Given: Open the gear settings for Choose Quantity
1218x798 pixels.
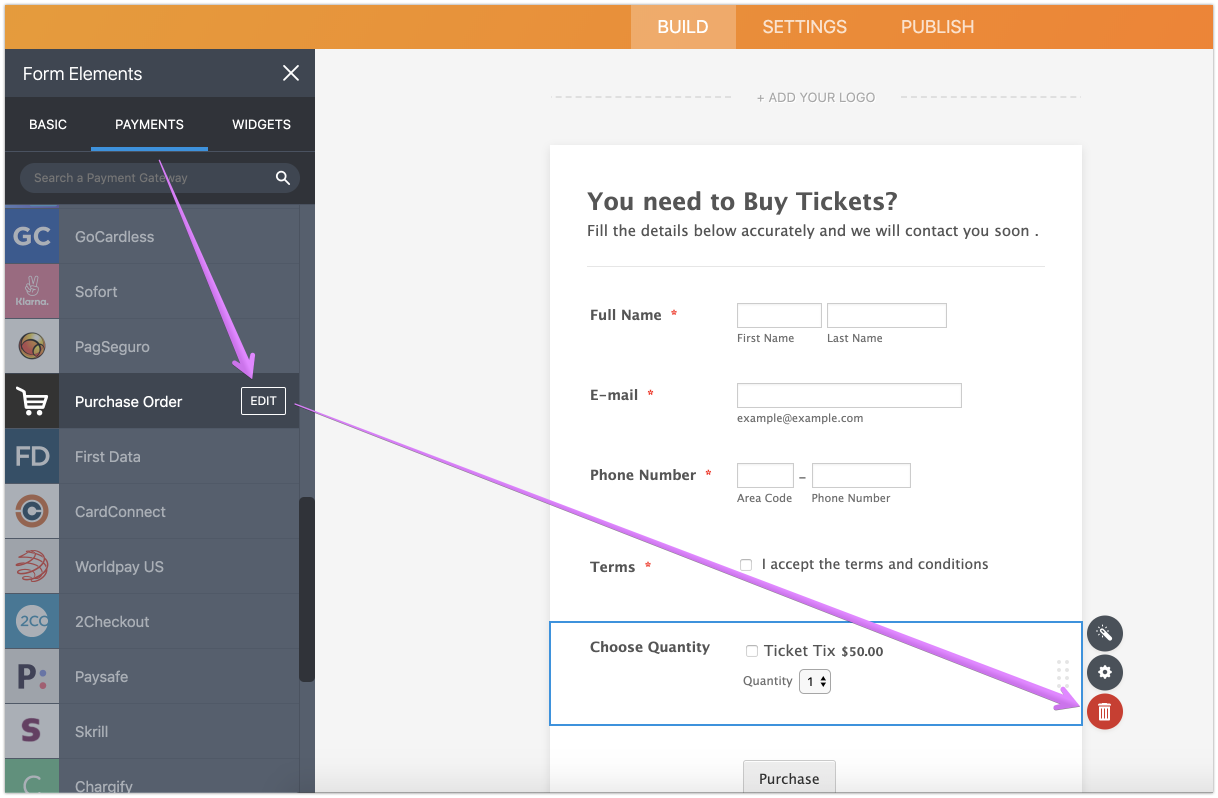Looking at the screenshot, I should pyautogui.click(x=1105, y=672).
